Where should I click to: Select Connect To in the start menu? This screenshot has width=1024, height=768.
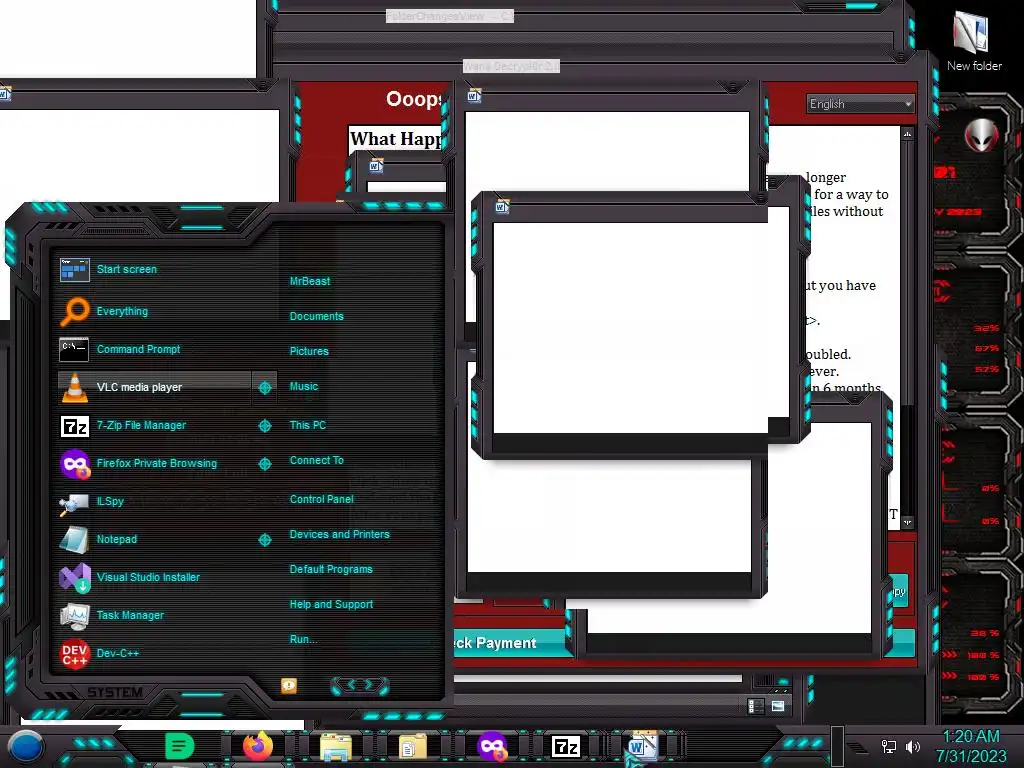point(316,460)
